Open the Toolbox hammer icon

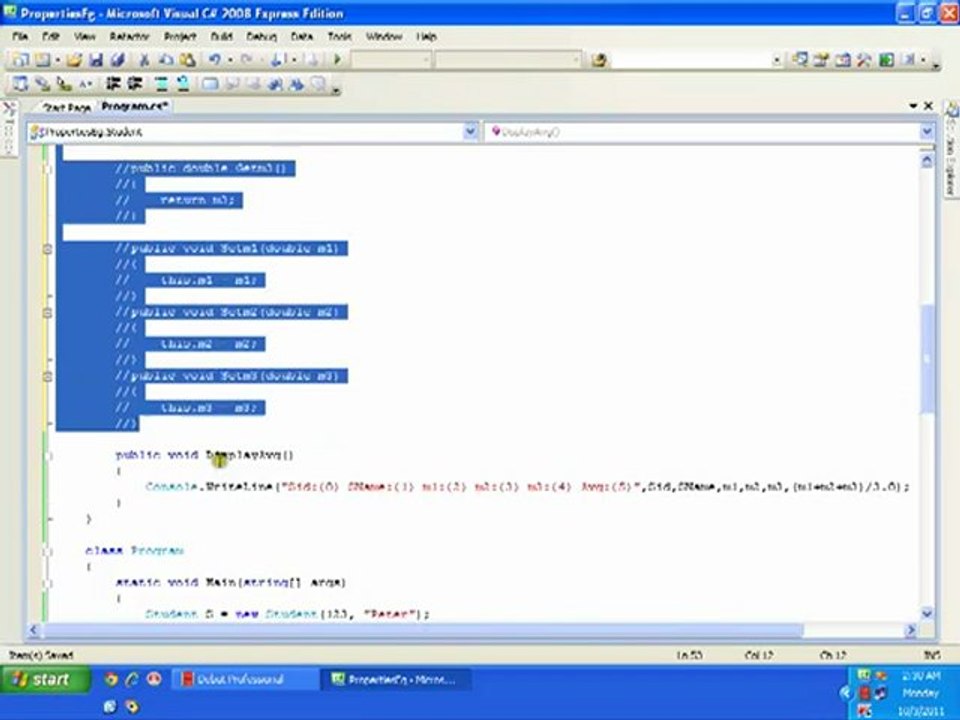click(864, 60)
